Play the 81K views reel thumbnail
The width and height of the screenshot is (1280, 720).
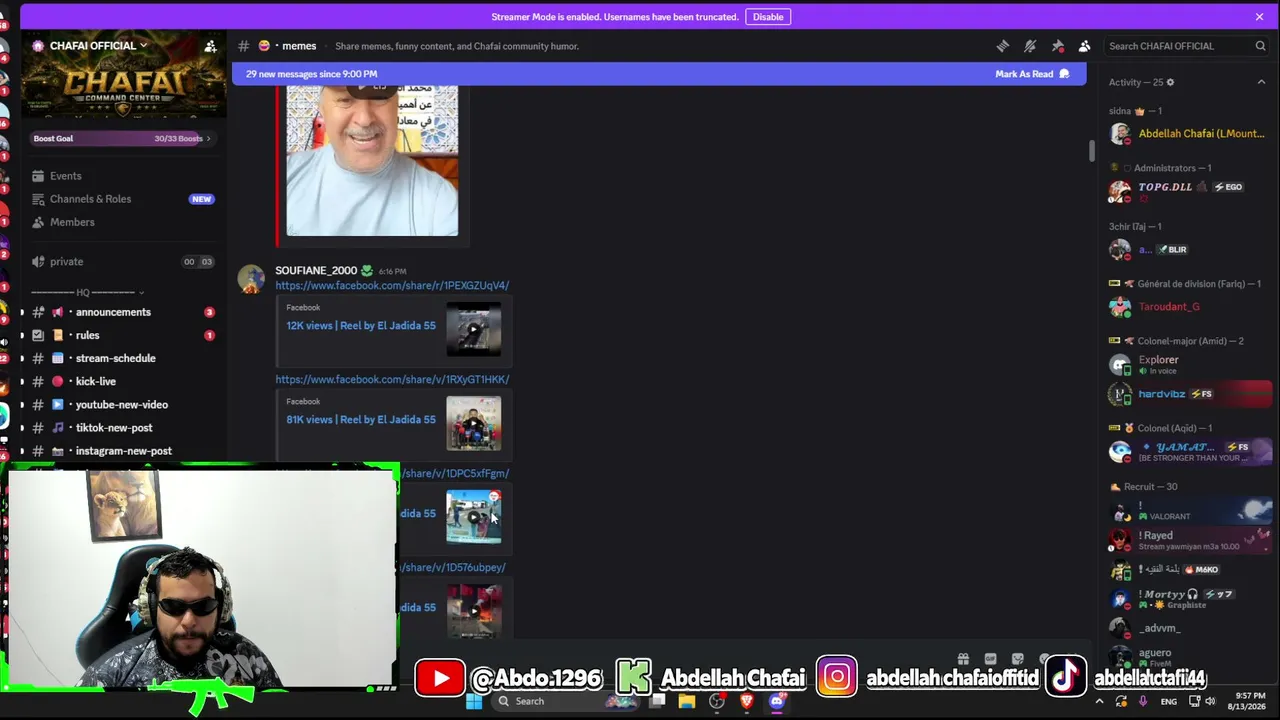click(473, 423)
